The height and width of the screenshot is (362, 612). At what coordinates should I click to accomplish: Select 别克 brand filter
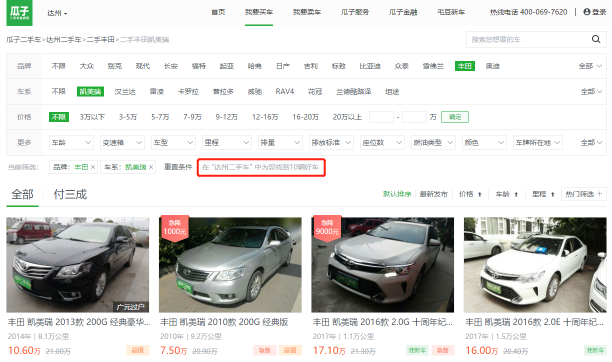(114, 66)
